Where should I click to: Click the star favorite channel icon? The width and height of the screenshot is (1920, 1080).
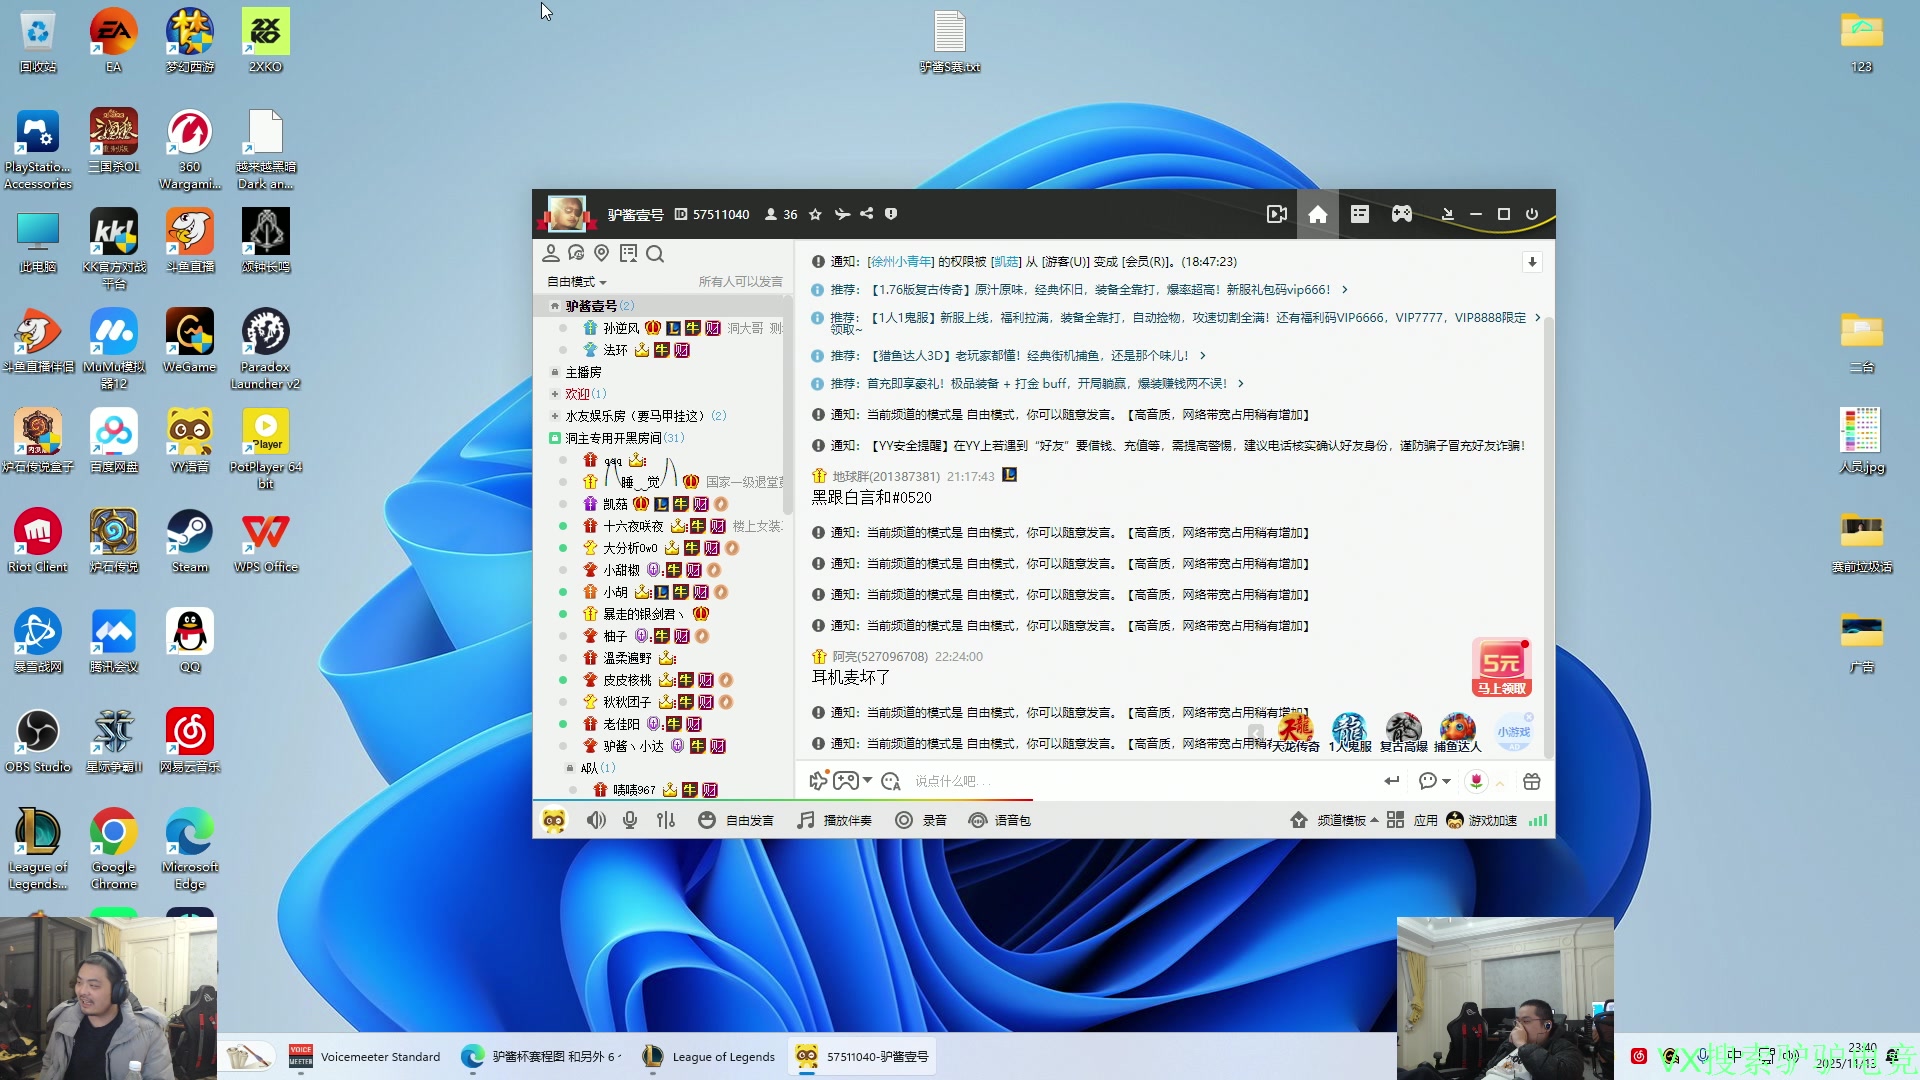point(815,214)
